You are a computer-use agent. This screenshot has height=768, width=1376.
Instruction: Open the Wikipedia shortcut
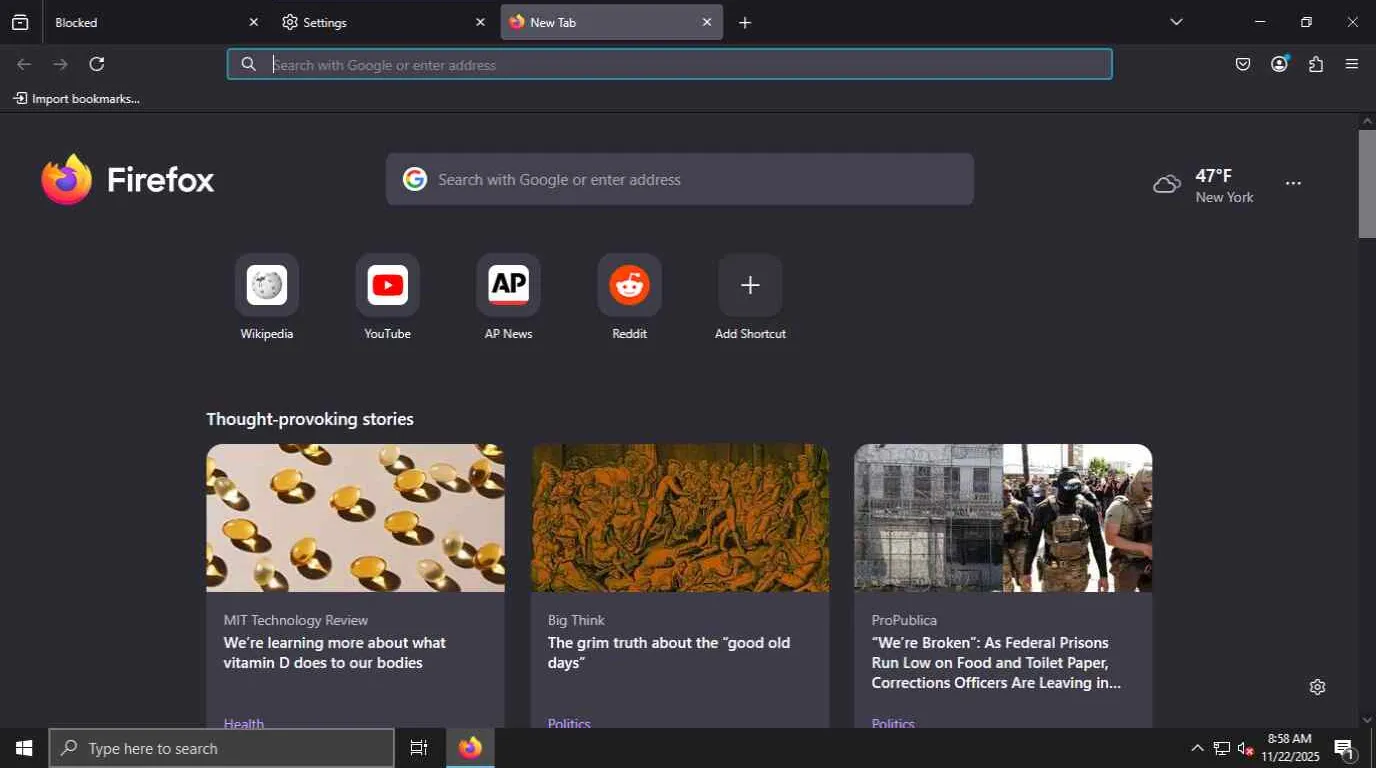click(x=267, y=296)
